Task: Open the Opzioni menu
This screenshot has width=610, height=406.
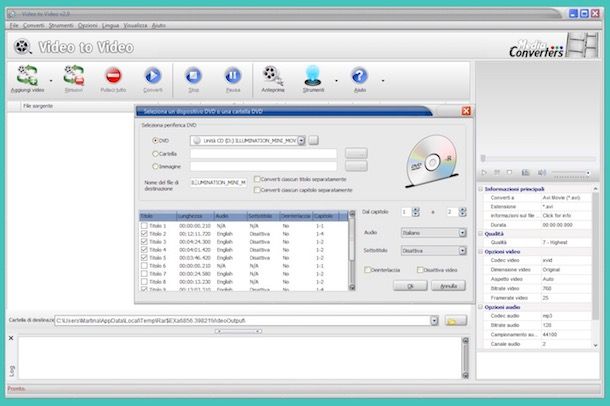Action: pos(88,25)
